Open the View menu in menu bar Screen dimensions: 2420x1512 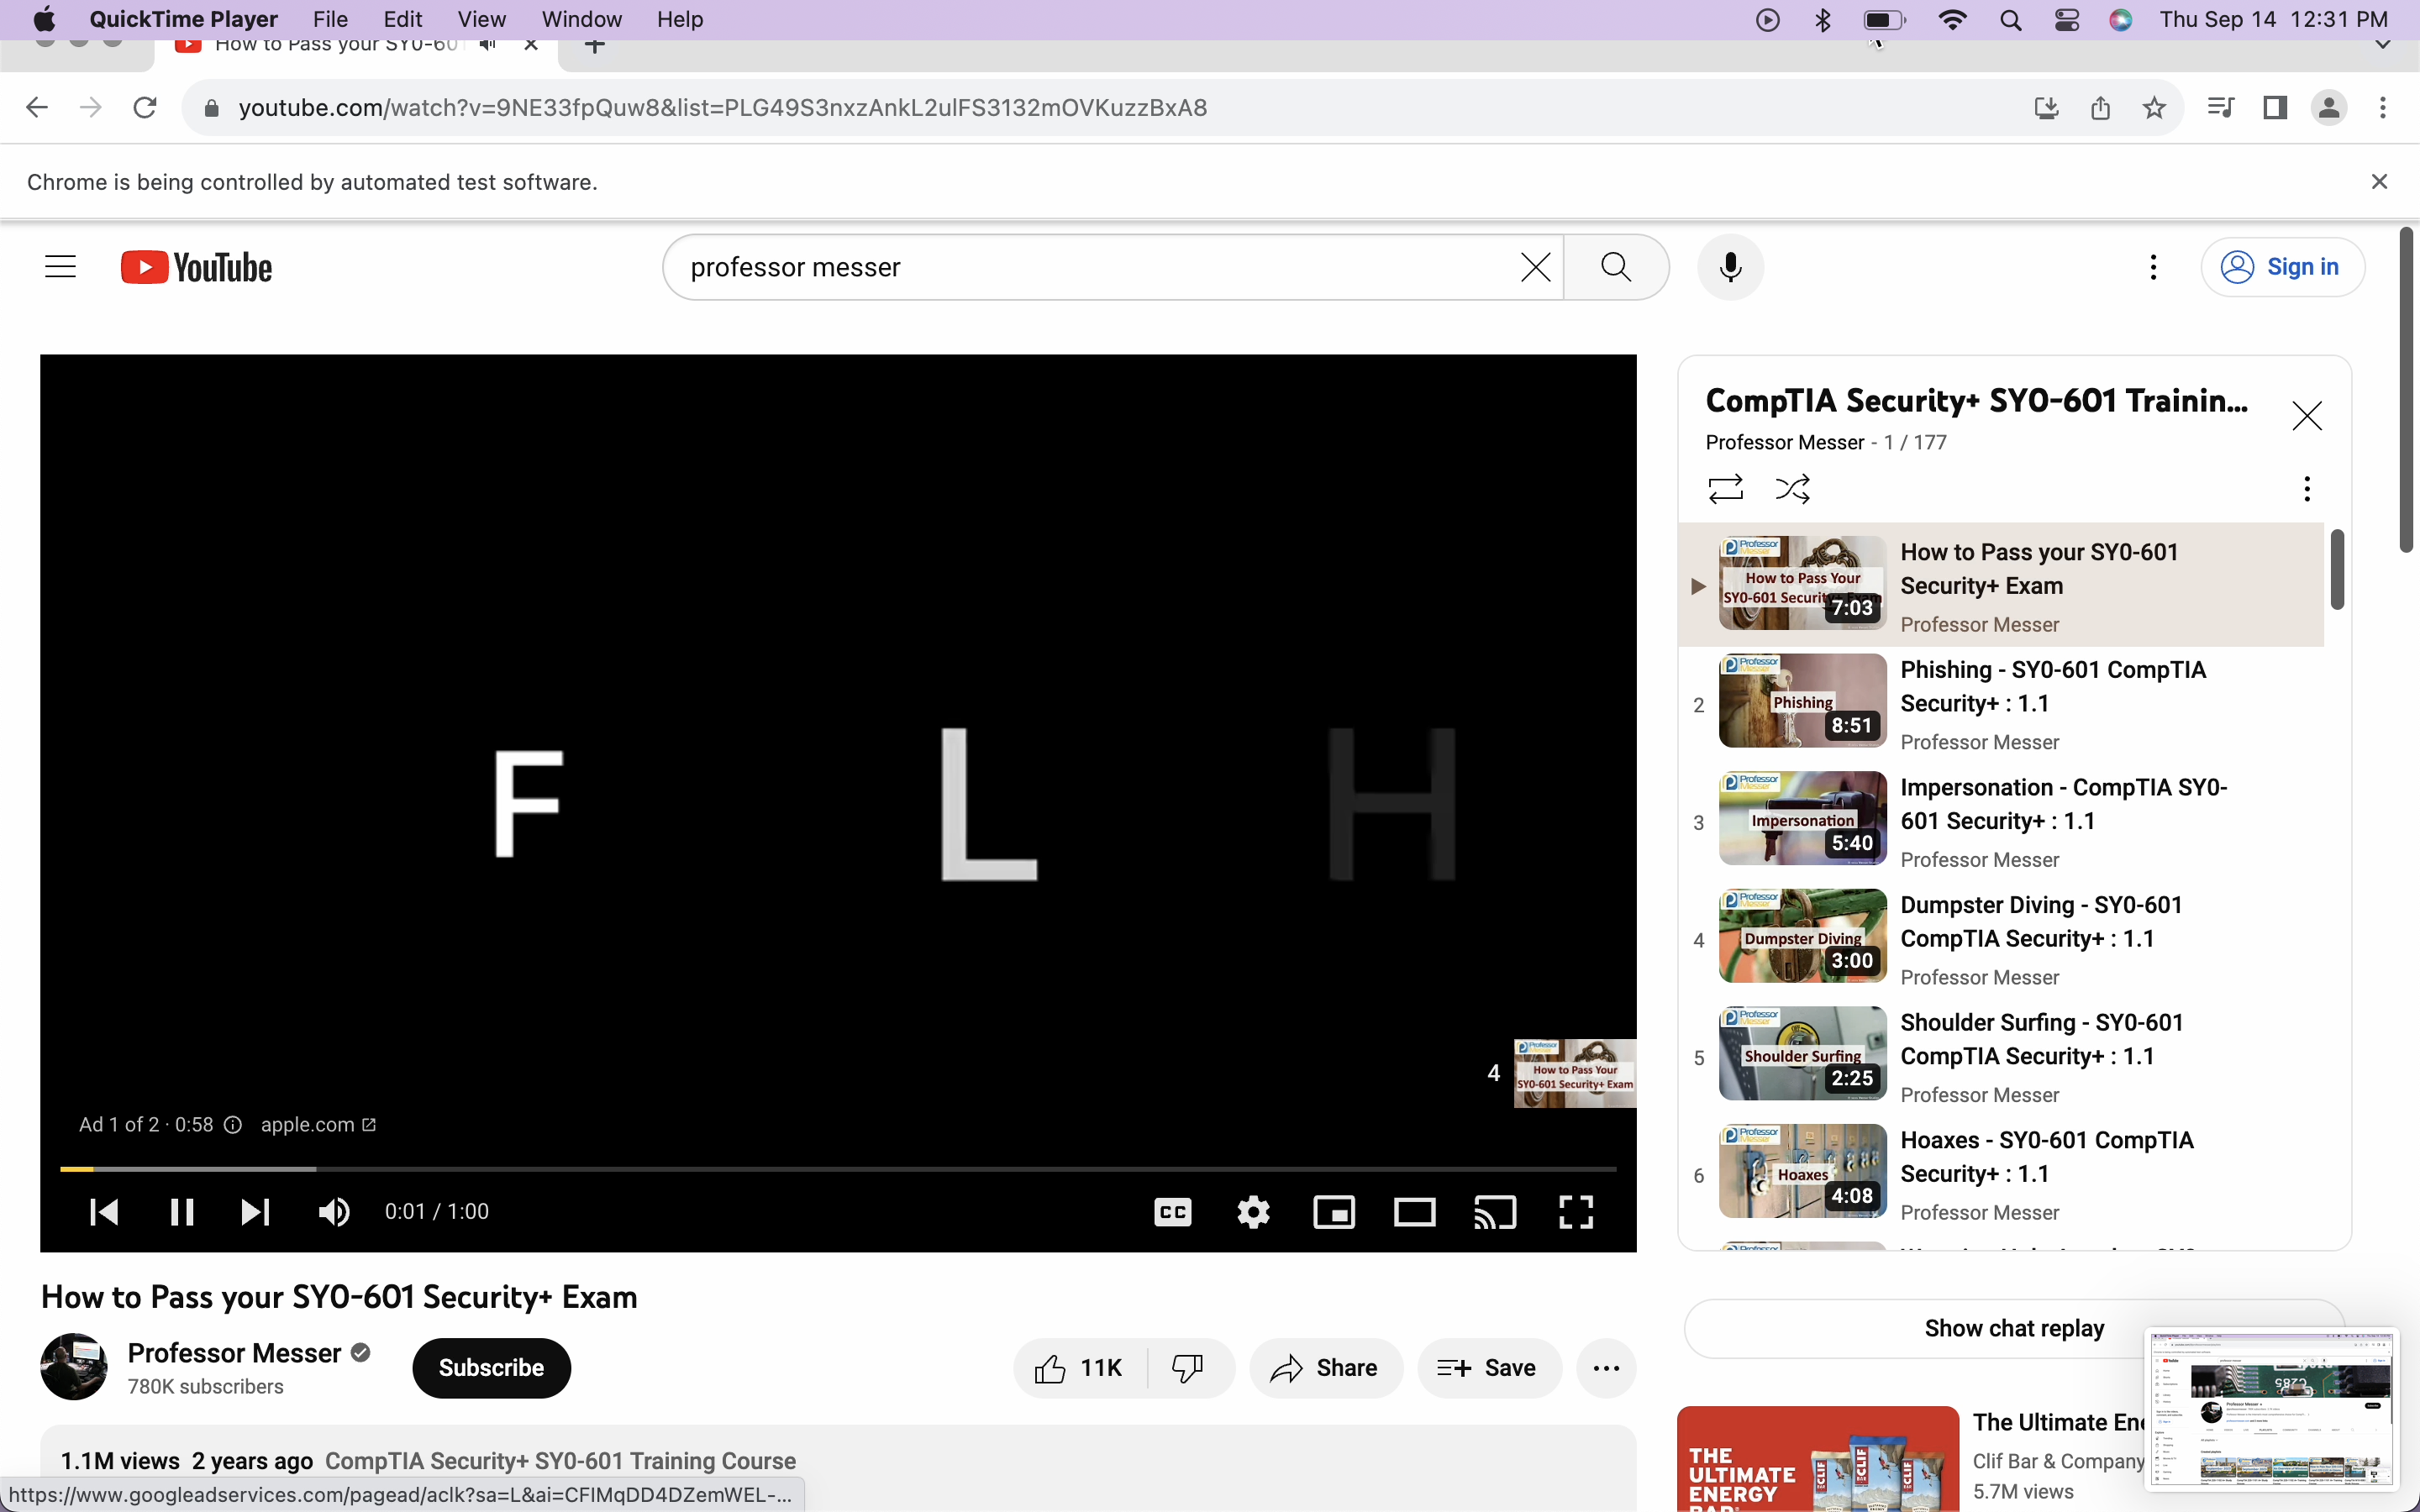[481, 19]
